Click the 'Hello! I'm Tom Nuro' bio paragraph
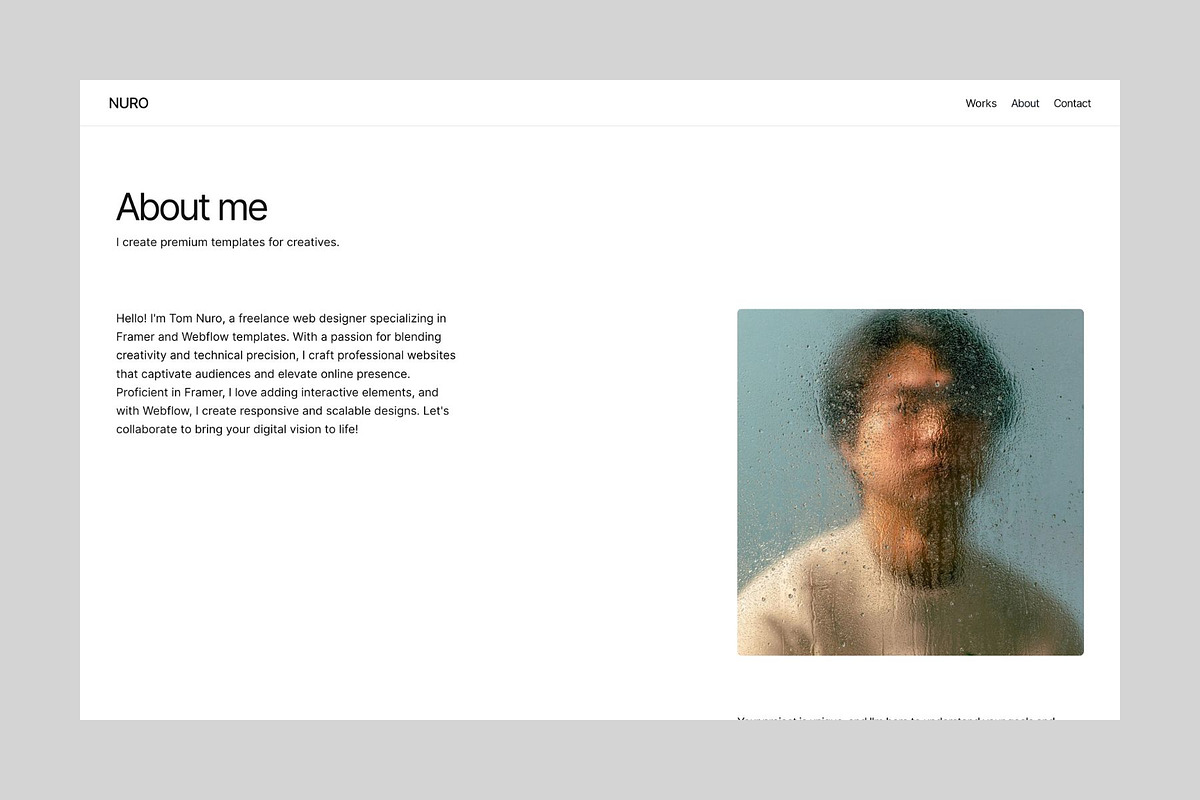1200x800 pixels. click(x=286, y=374)
